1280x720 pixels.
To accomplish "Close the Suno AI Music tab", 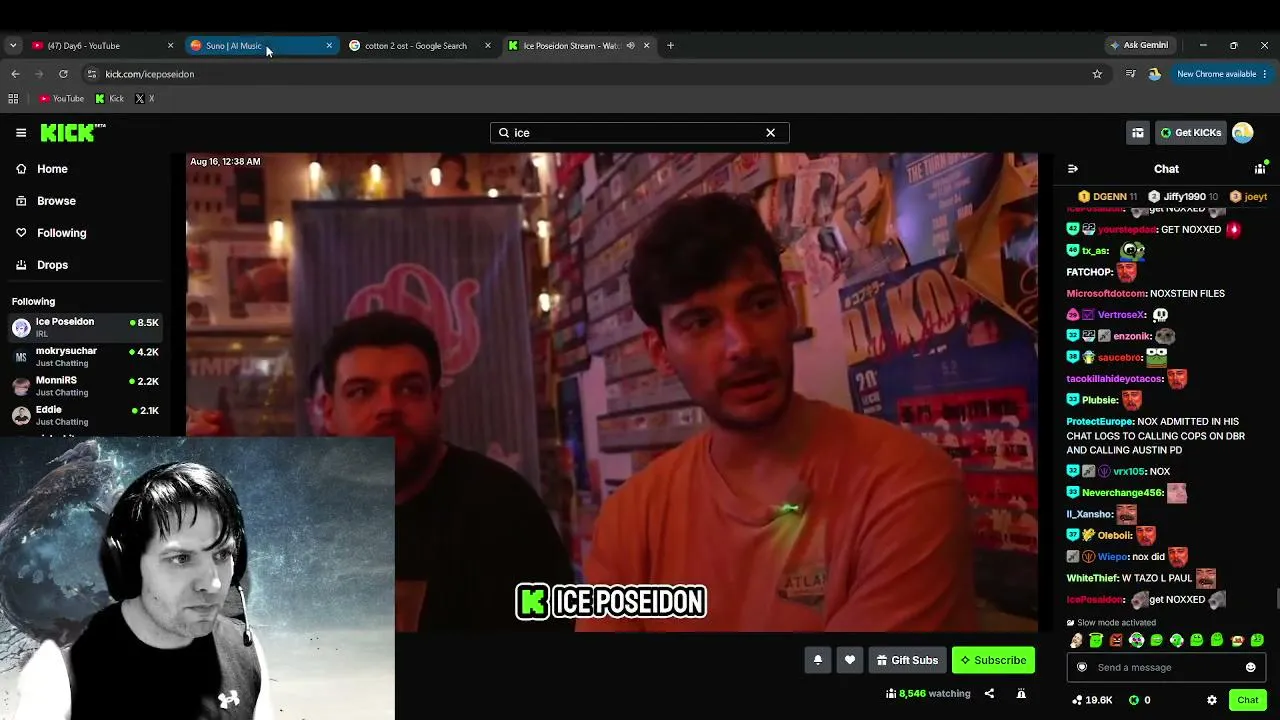I will (x=329, y=45).
